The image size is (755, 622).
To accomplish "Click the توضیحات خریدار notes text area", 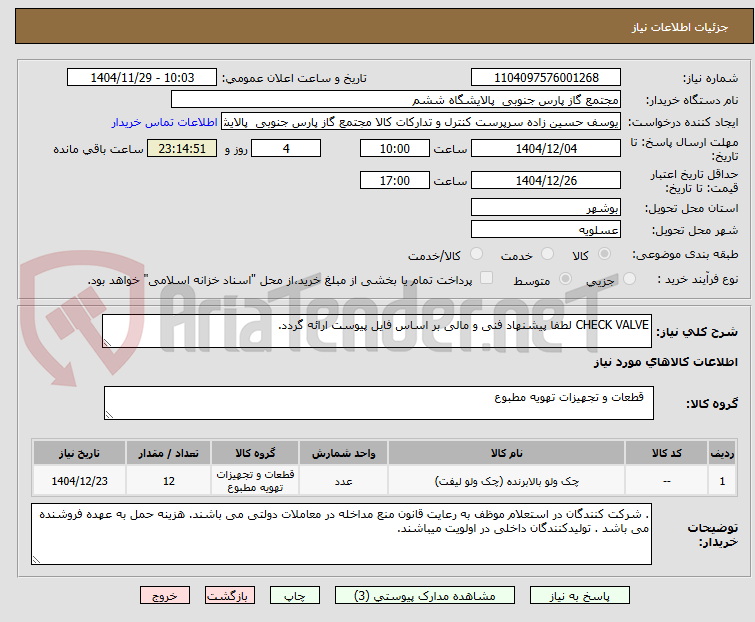I will 341,534.
